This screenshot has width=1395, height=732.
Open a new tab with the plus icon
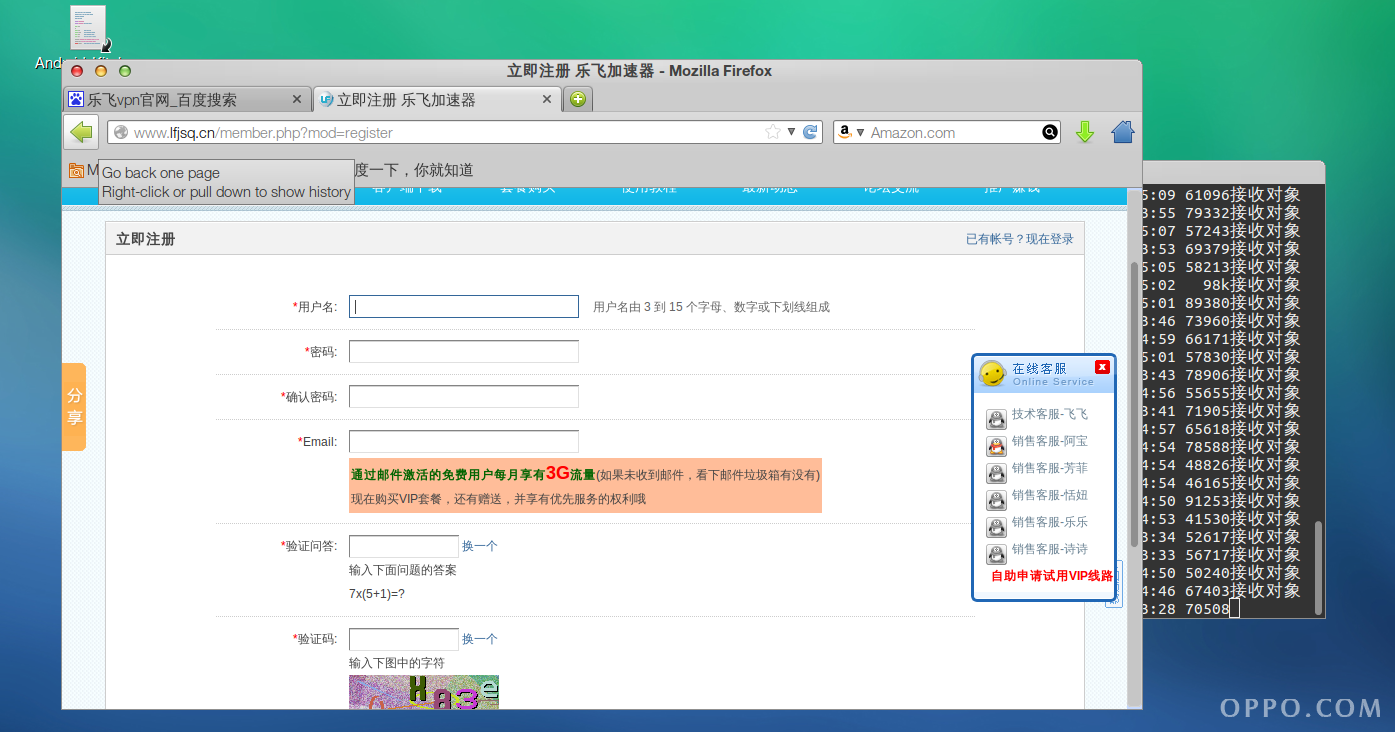(x=577, y=99)
